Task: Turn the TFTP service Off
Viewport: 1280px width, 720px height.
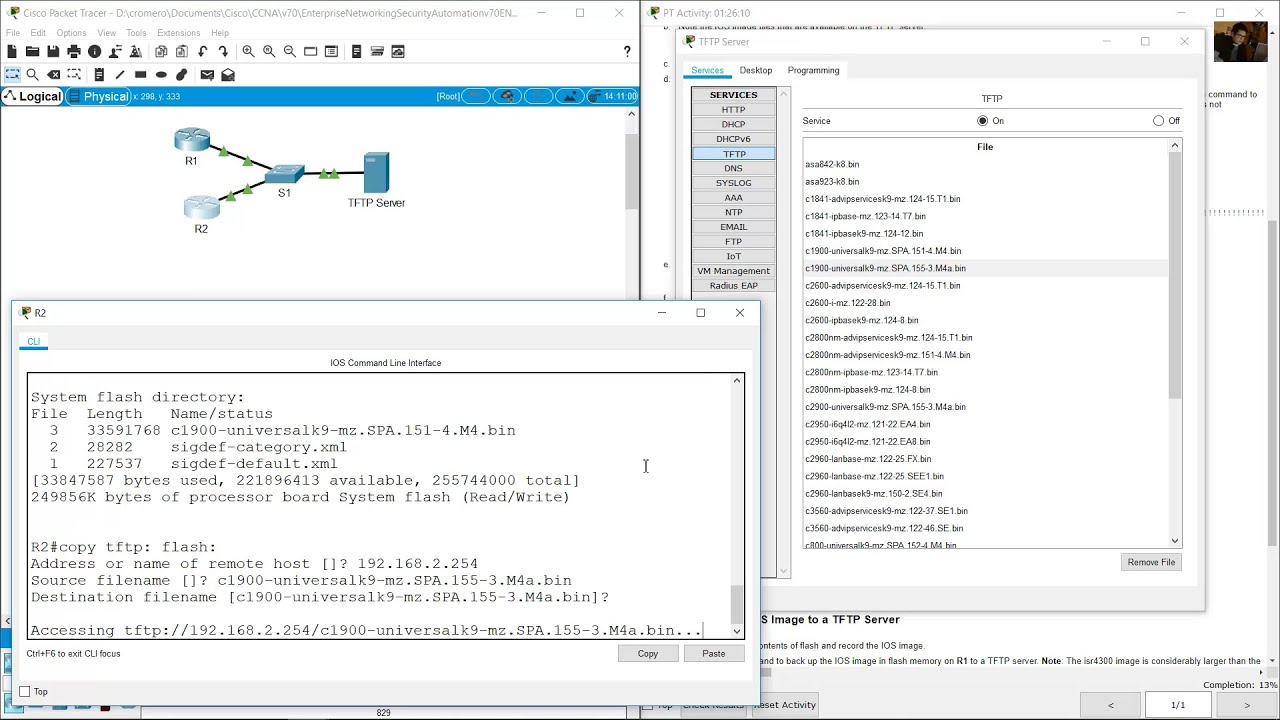Action: [1158, 121]
